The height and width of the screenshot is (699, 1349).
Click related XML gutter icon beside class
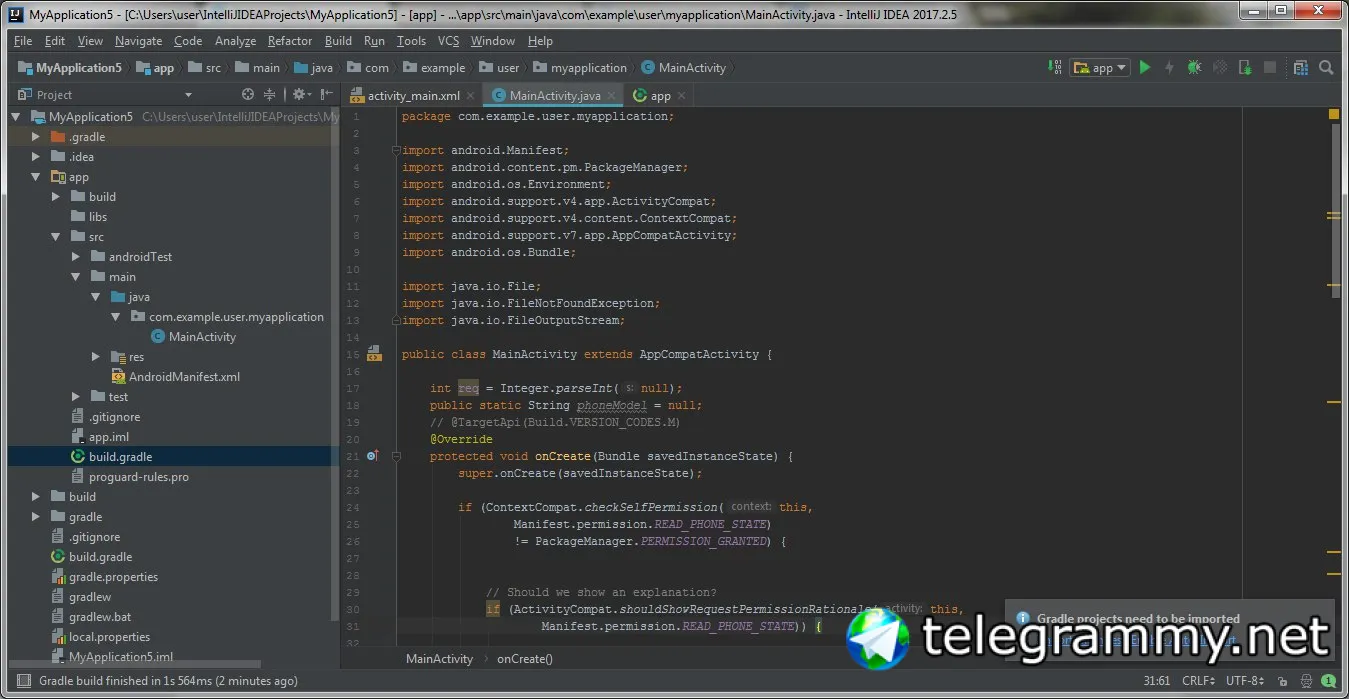pos(374,354)
